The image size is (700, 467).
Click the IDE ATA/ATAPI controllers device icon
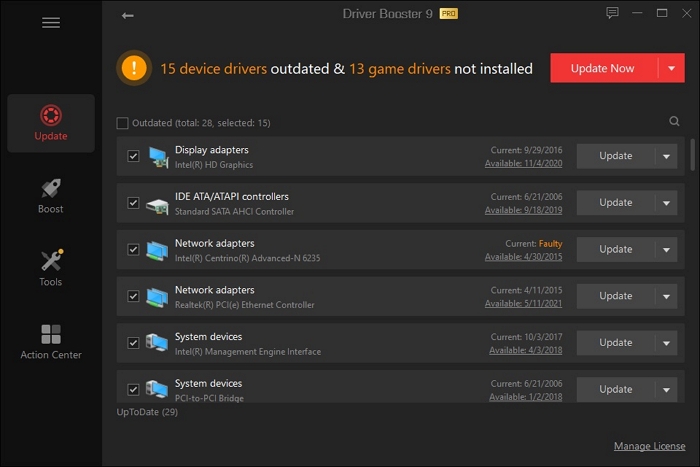pyautogui.click(x=158, y=206)
